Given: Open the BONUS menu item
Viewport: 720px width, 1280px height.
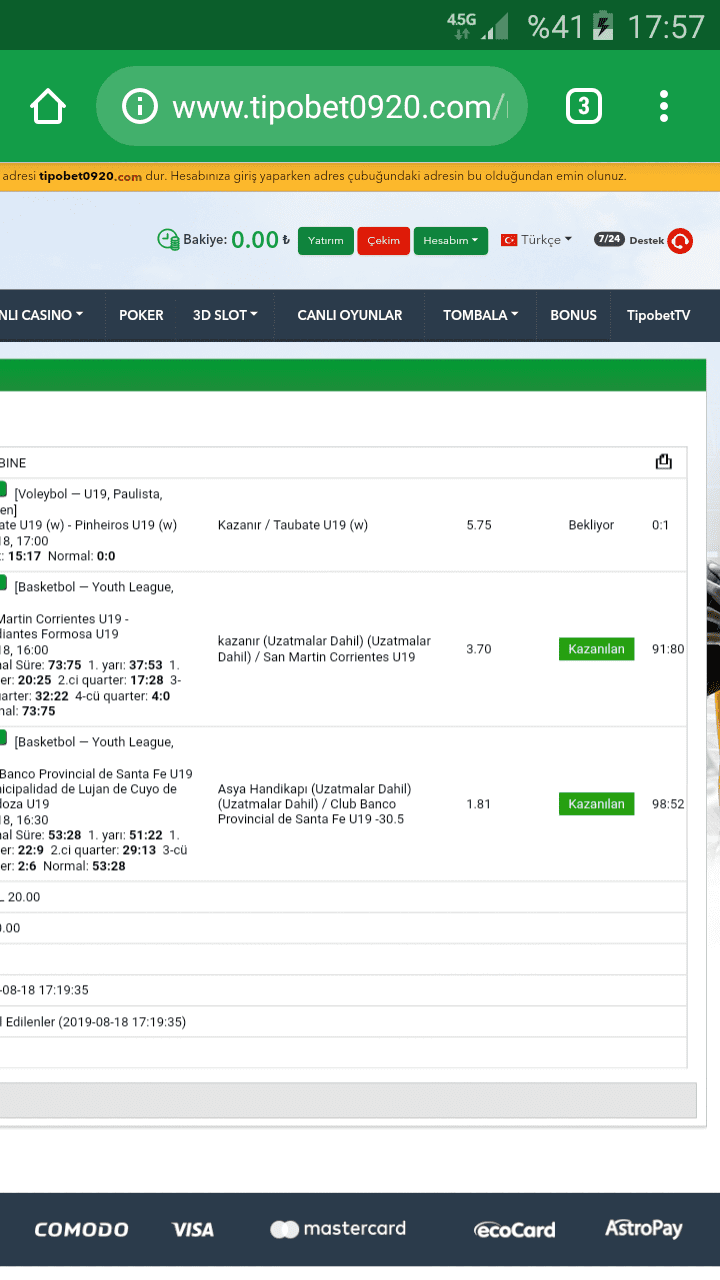Looking at the screenshot, I should (x=573, y=315).
